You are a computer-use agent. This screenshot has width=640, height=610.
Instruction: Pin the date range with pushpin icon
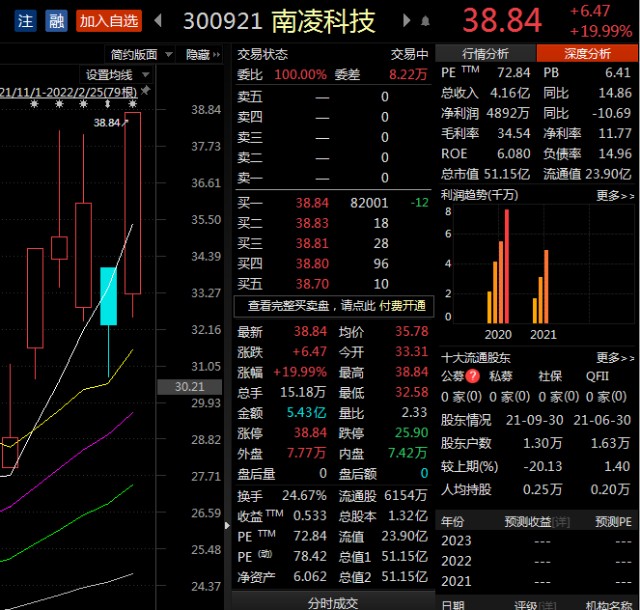click(145, 91)
